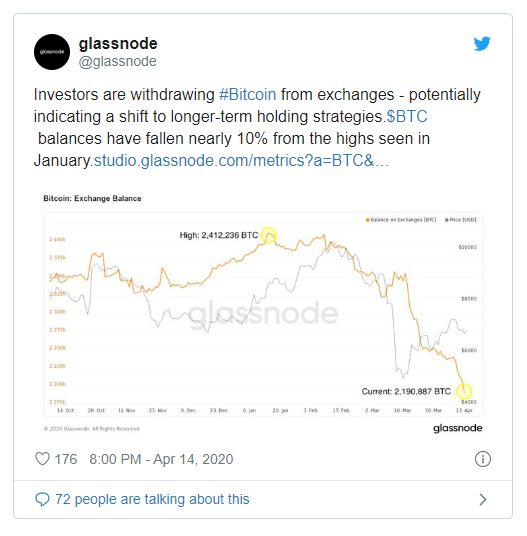The height and width of the screenshot is (536, 527).
Task: Click the High 2,412,236 BTC yellow marker
Action: (x=269, y=235)
